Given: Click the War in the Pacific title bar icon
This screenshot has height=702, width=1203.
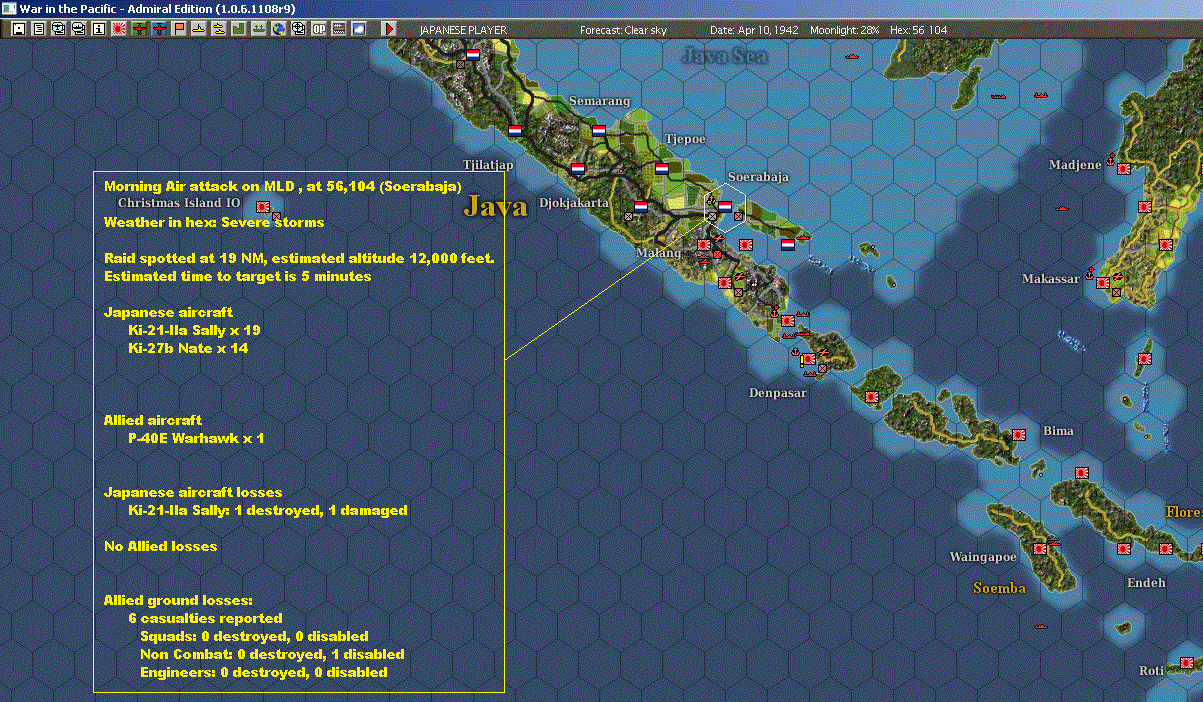Looking at the screenshot, I should [8, 8].
